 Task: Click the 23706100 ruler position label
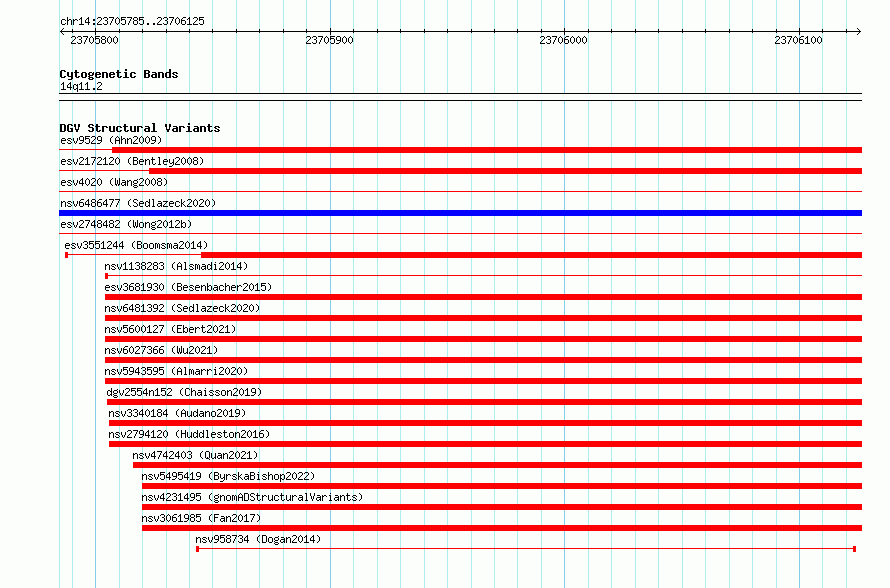click(x=799, y=40)
